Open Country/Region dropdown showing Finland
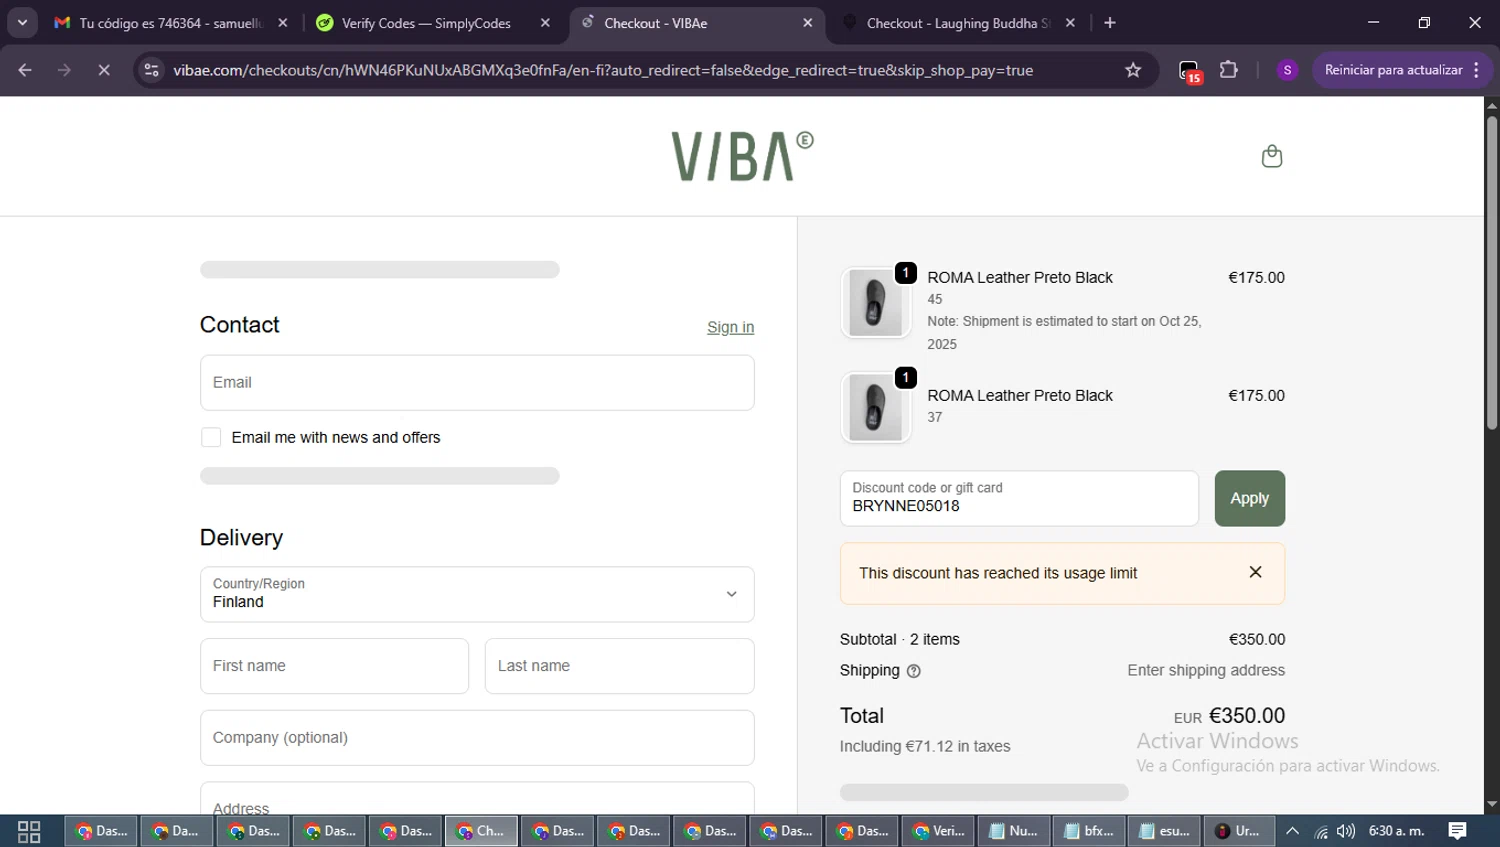This screenshot has width=1500, height=847. pyautogui.click(x=477, y=594)
